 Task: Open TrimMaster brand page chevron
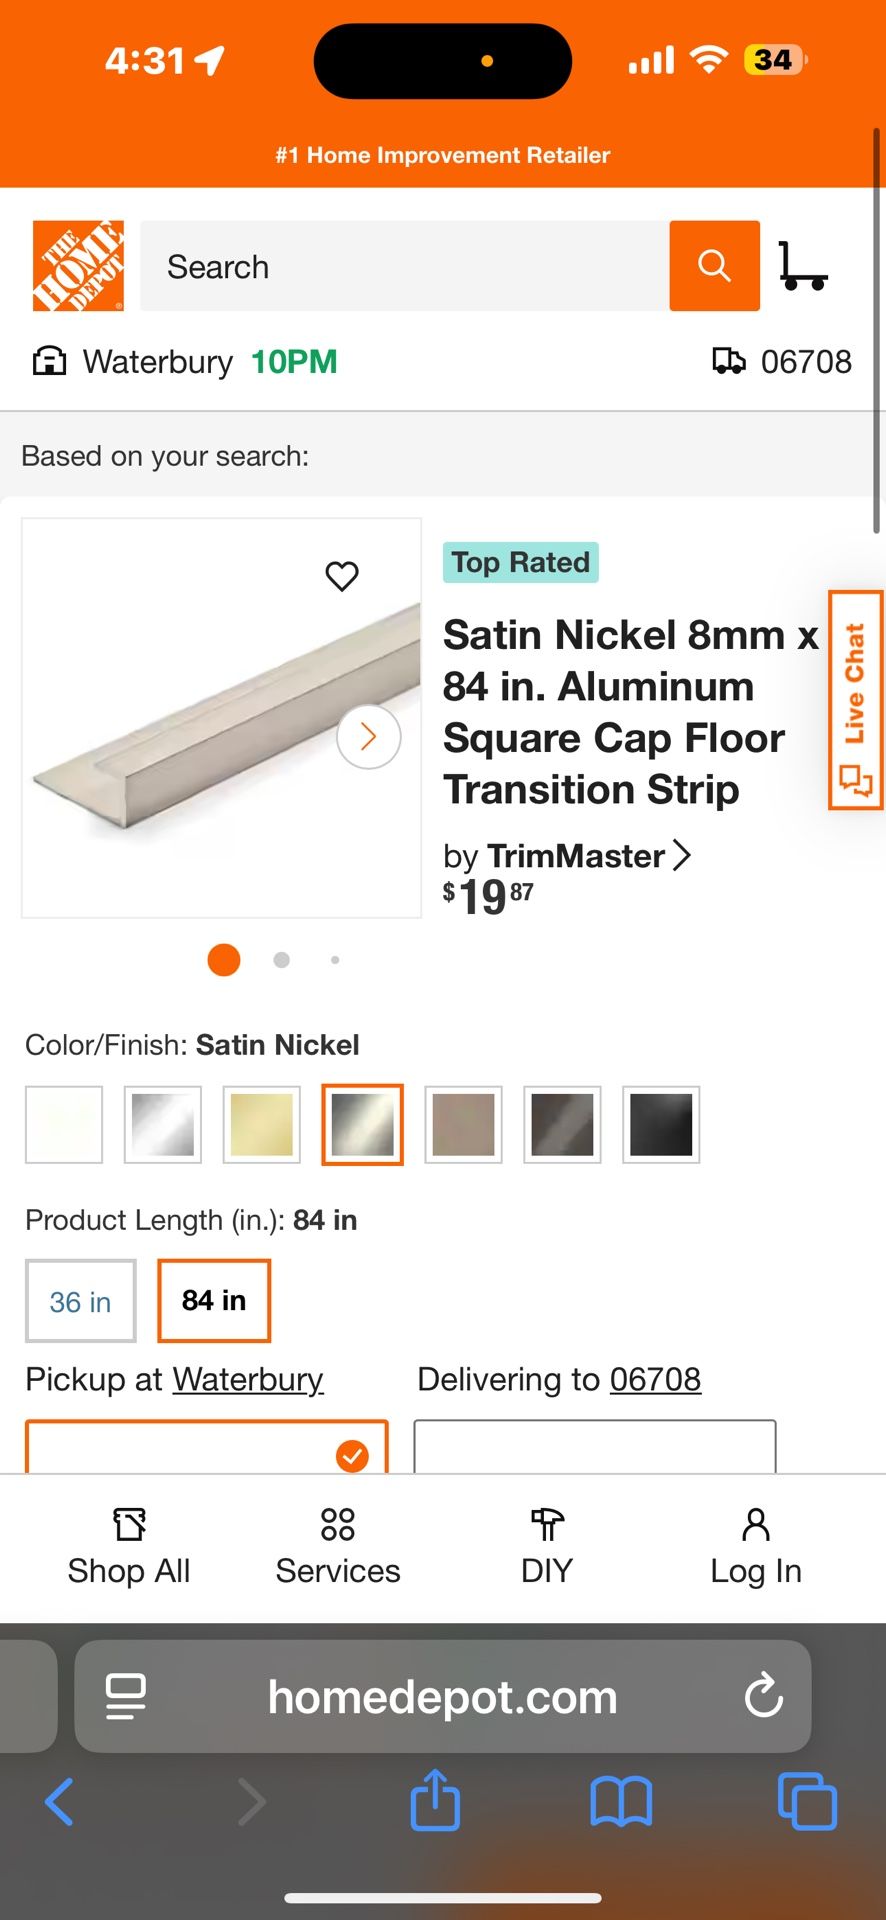tap(682, 856)
